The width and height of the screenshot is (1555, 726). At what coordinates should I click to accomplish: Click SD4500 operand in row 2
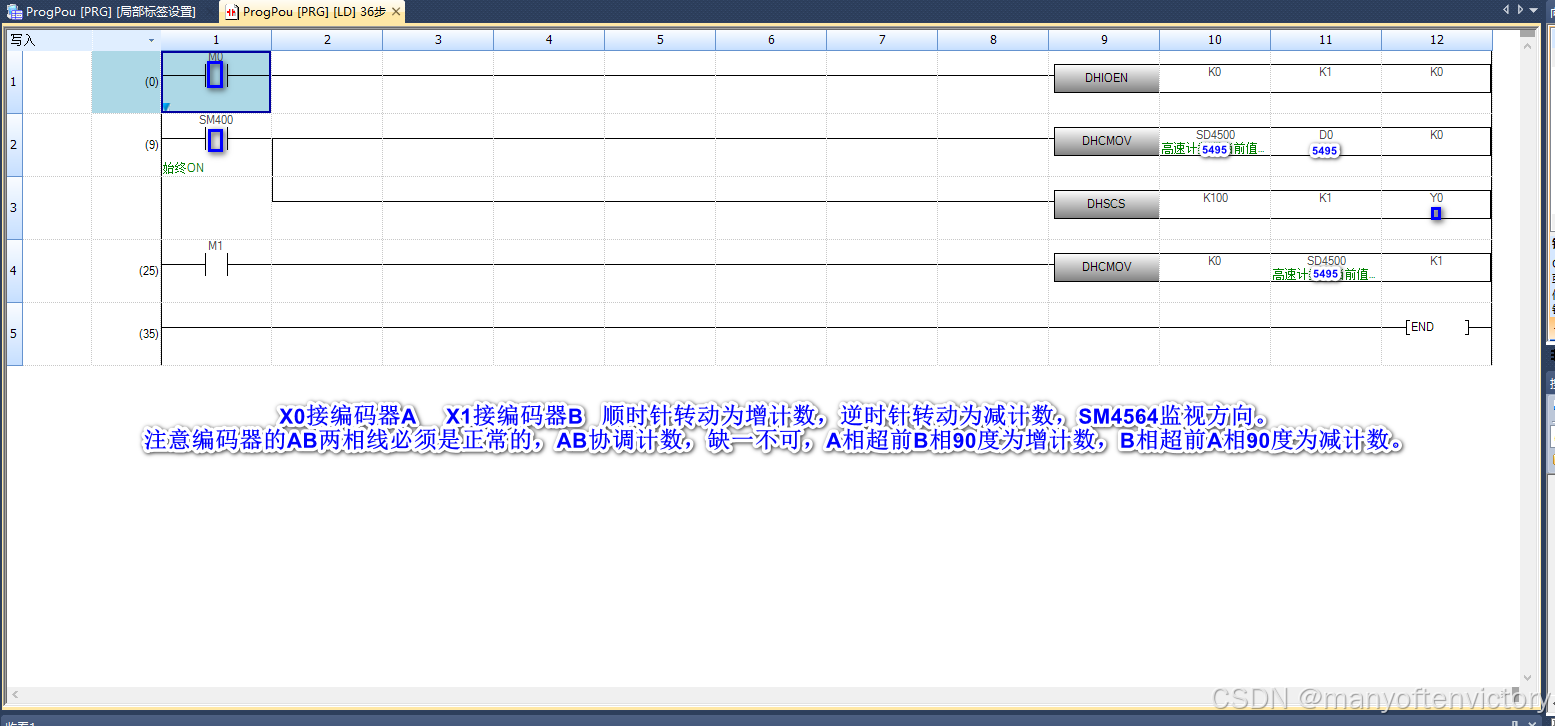click(1215, 135)
